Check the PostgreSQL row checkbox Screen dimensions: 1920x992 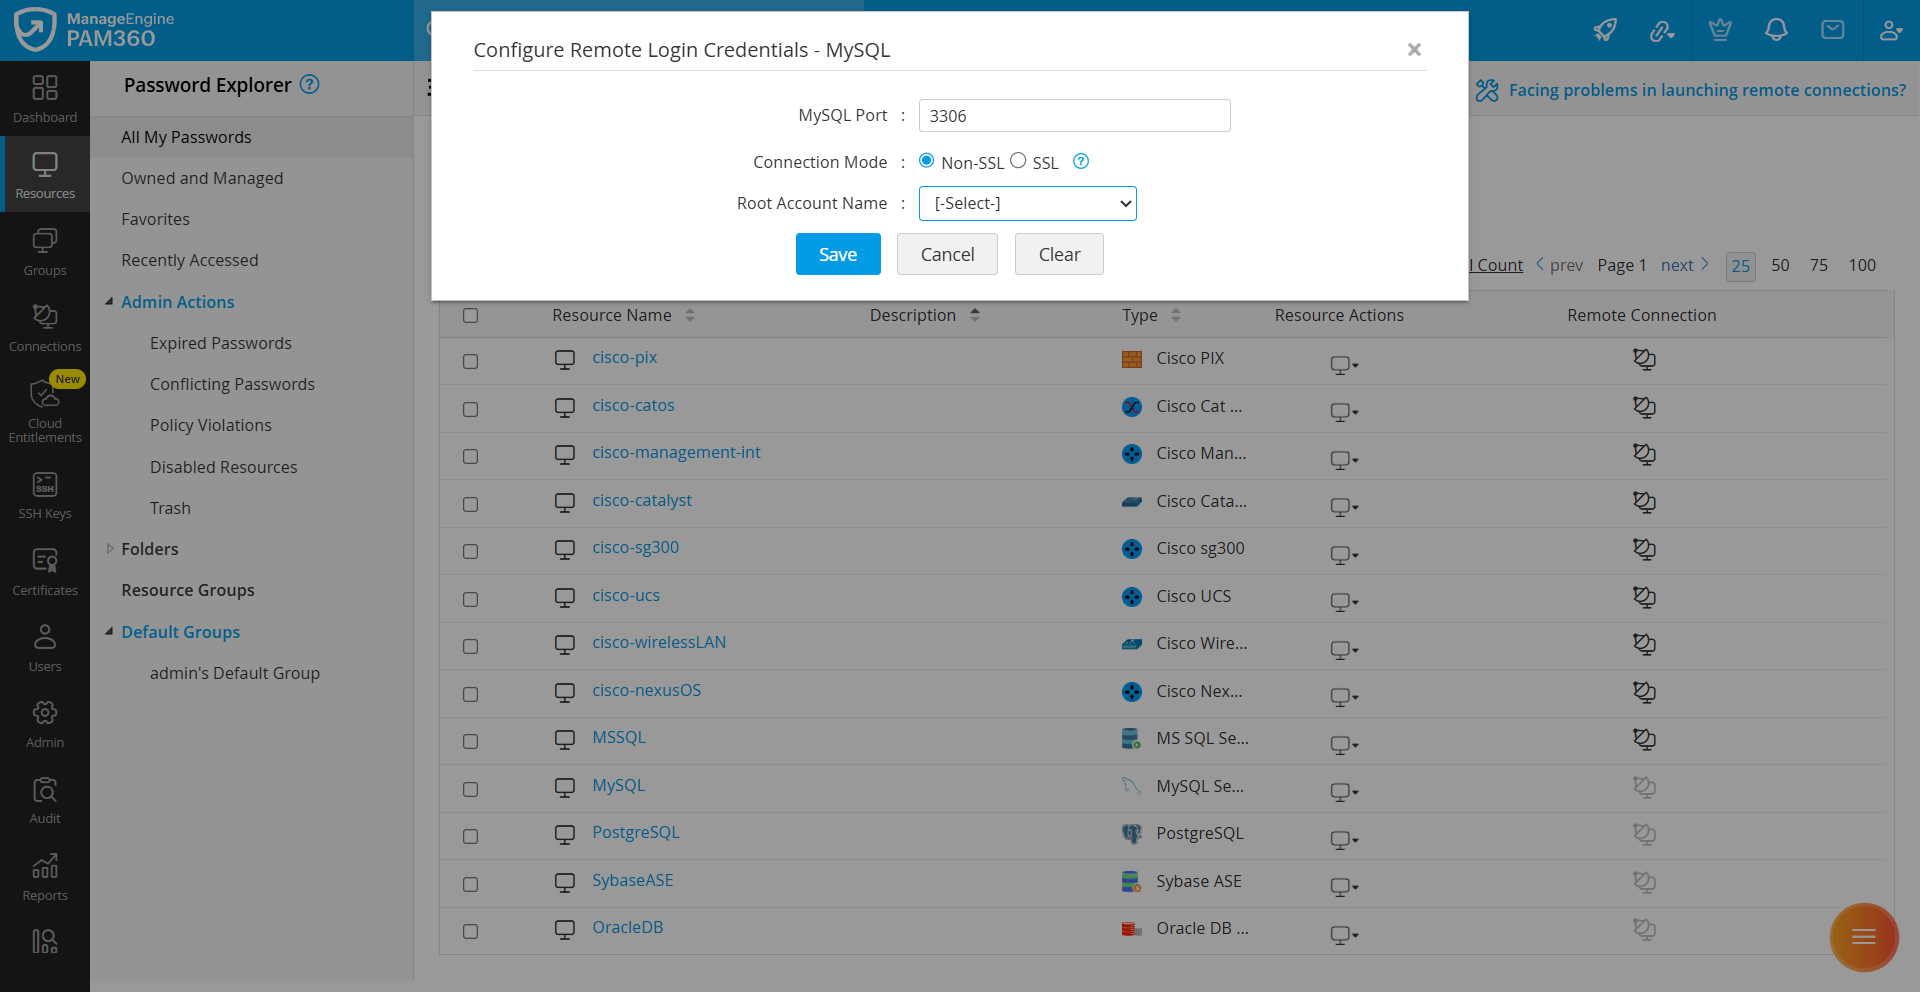[x=471, y=837]
